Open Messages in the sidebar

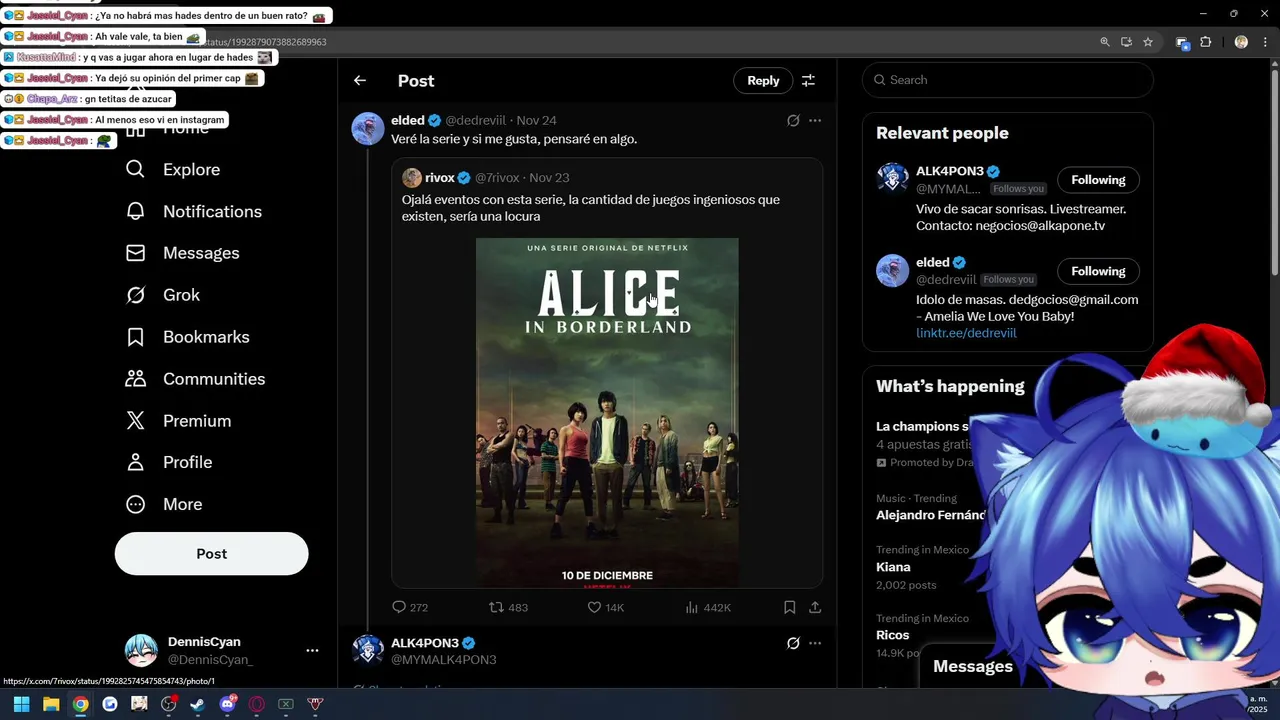click(x=182, y=253)
